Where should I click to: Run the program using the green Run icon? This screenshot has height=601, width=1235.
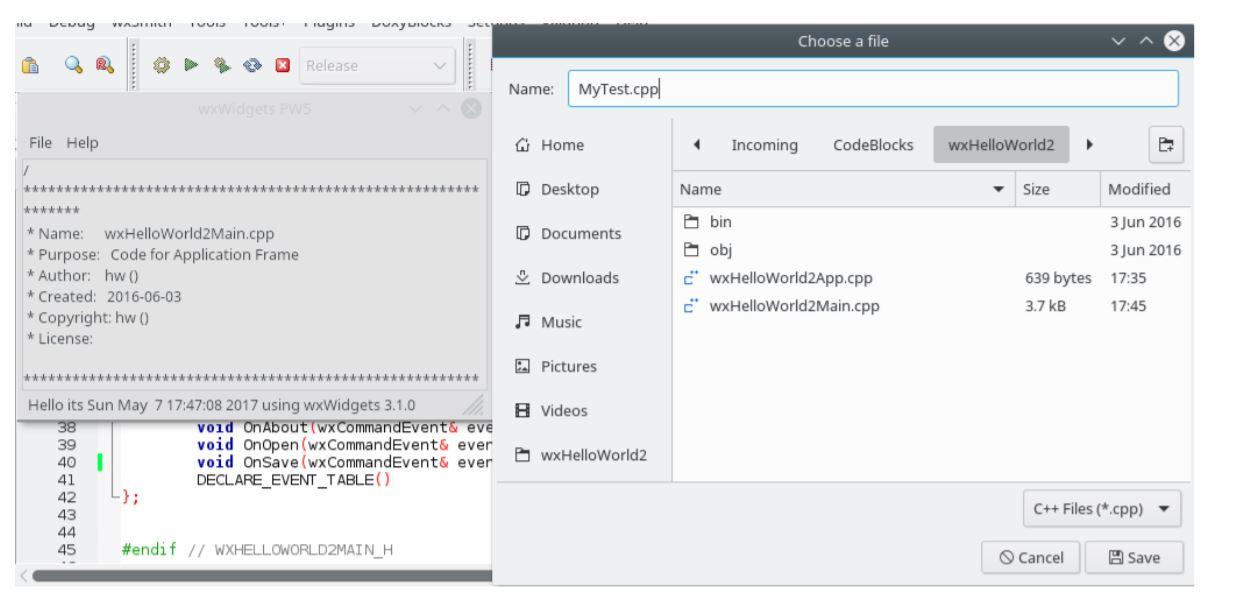click(190, 65)
